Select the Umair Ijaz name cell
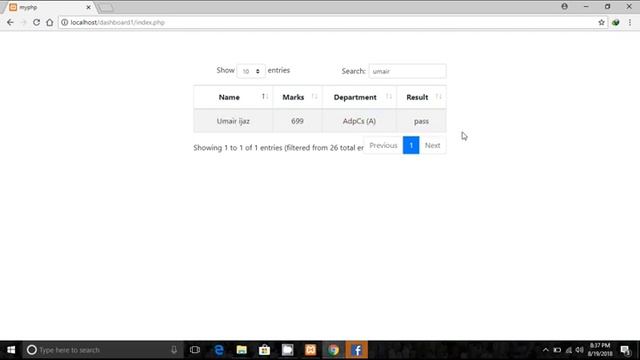Screen dimensions: 640x360 [x=233, y=121]
